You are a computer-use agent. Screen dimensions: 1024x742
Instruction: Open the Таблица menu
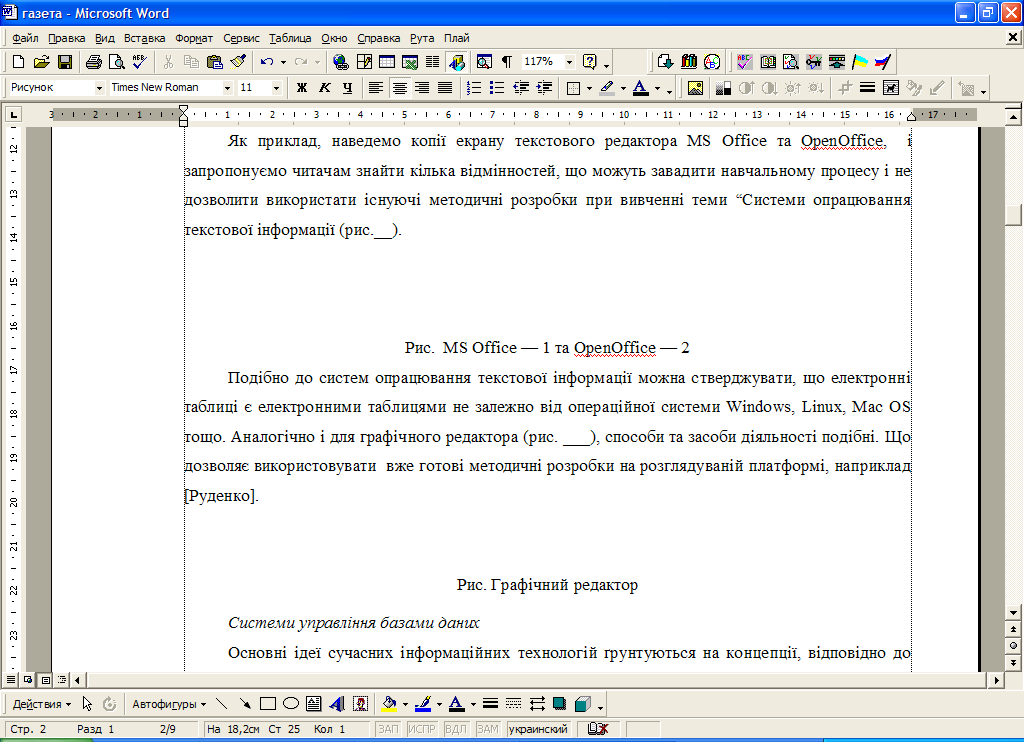coord(290,38)
